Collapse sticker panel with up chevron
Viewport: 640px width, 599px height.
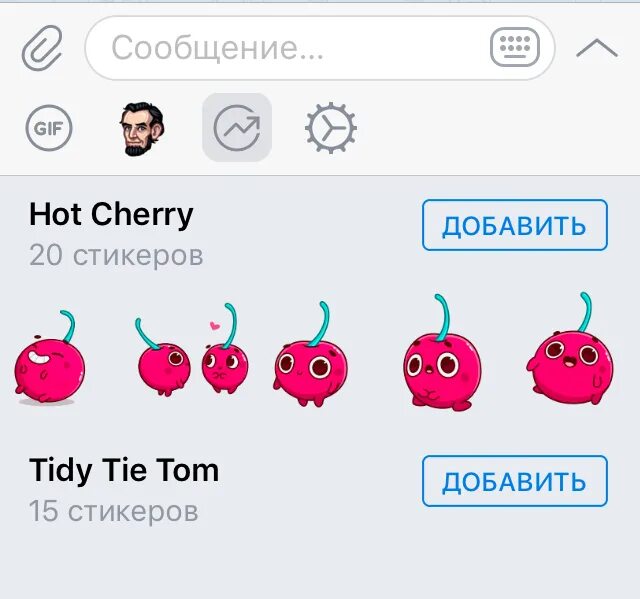point(597,48)
